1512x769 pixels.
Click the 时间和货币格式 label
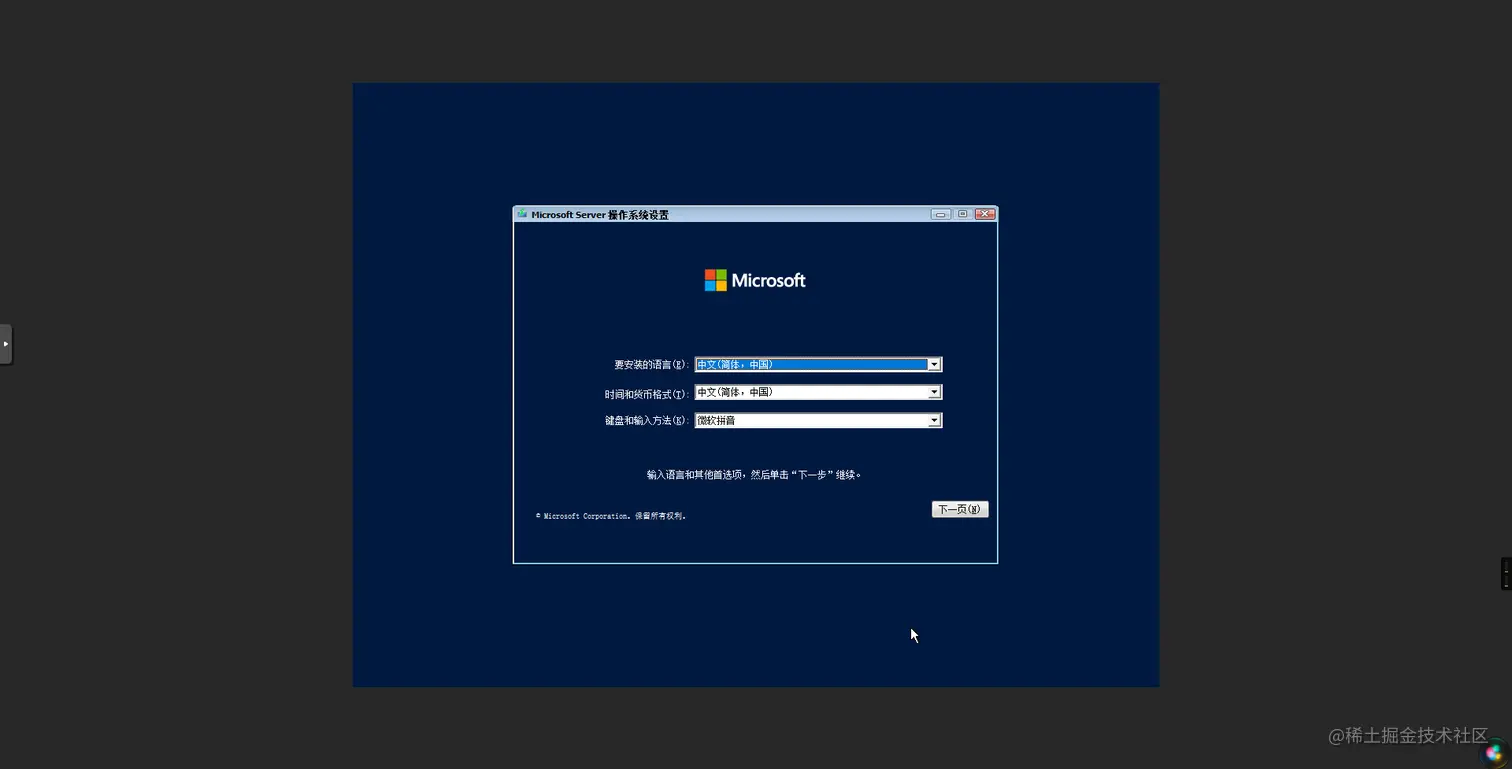(x=647, y=394)
